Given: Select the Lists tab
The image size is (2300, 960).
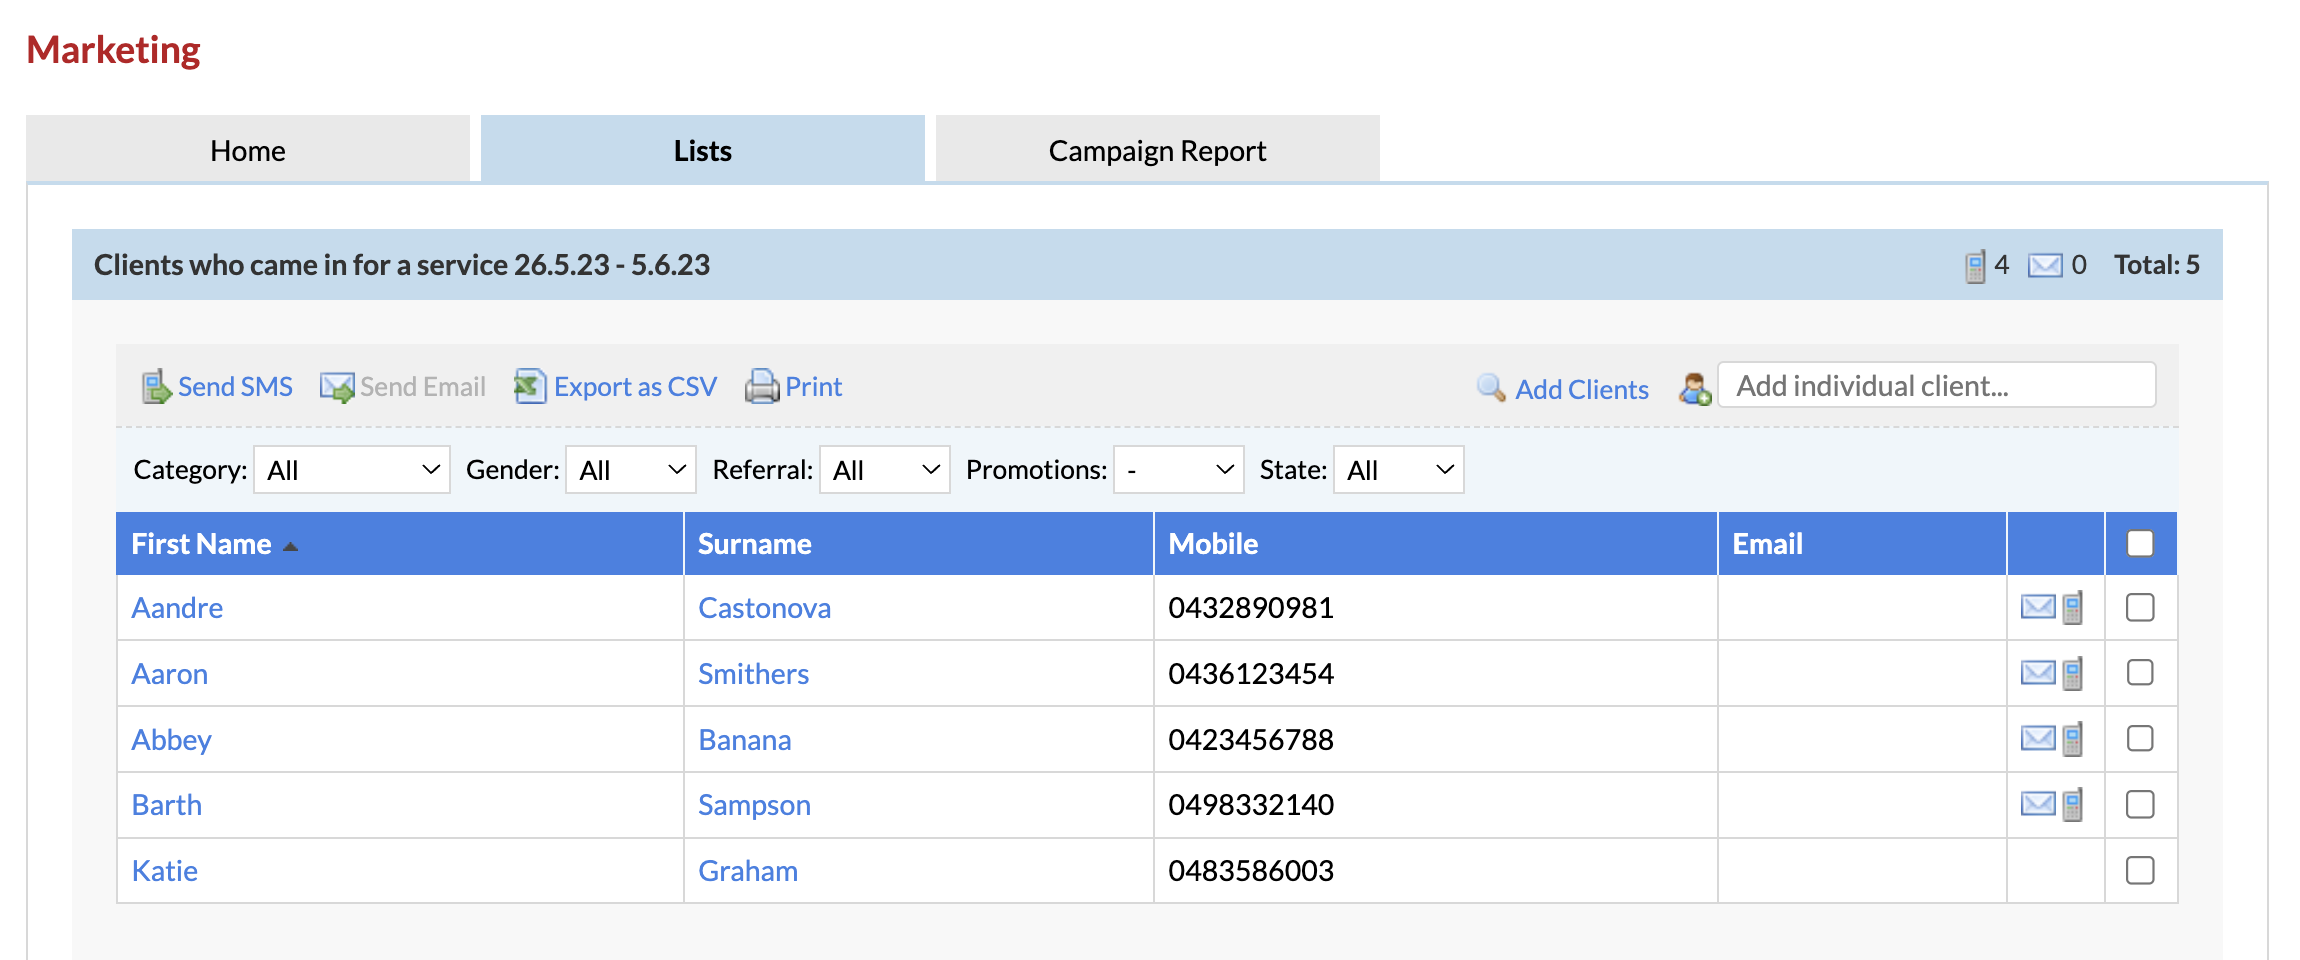Looking at the screenshot, I should [703, 150].
